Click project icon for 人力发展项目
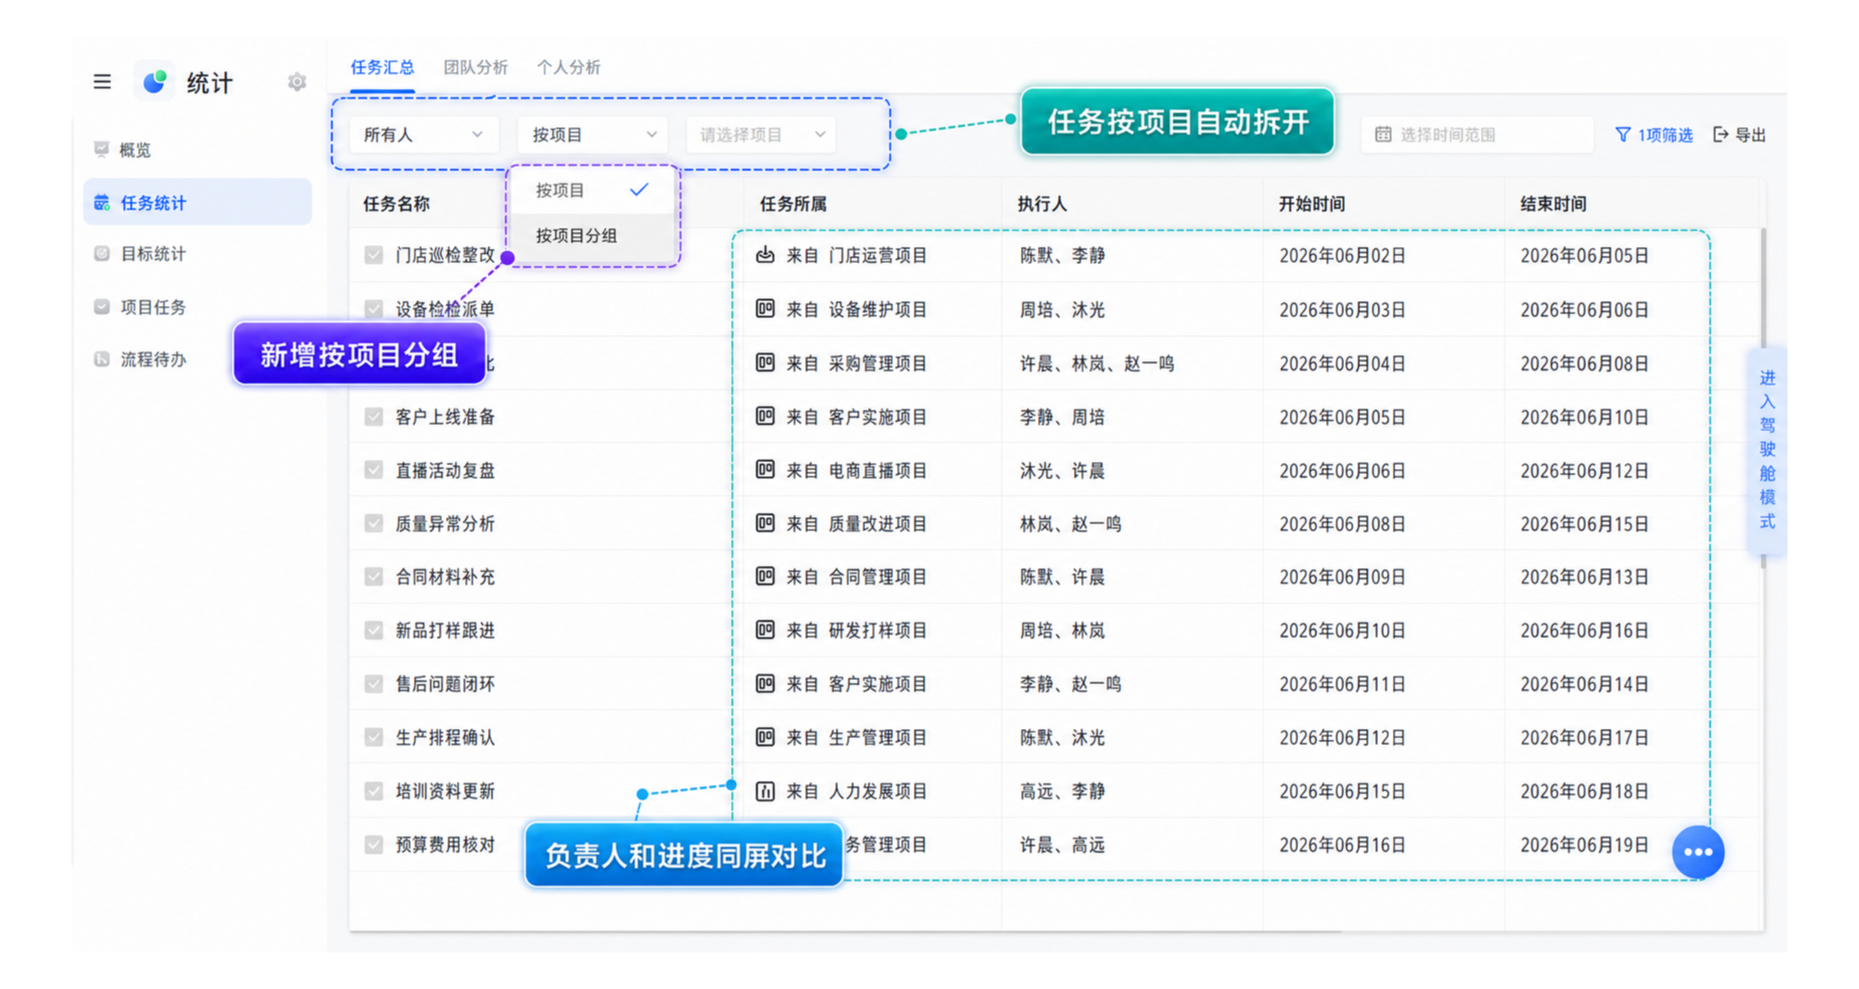Image resolution: width=1859 pixels, height=989 pixels. (x=765, y=791)
